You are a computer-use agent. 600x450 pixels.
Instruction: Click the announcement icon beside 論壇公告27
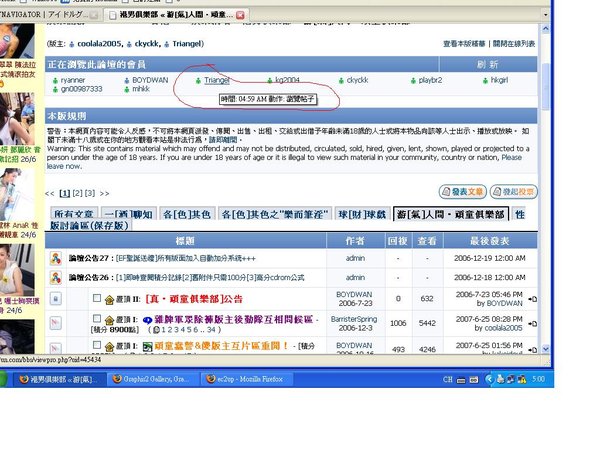click(56, 257)
